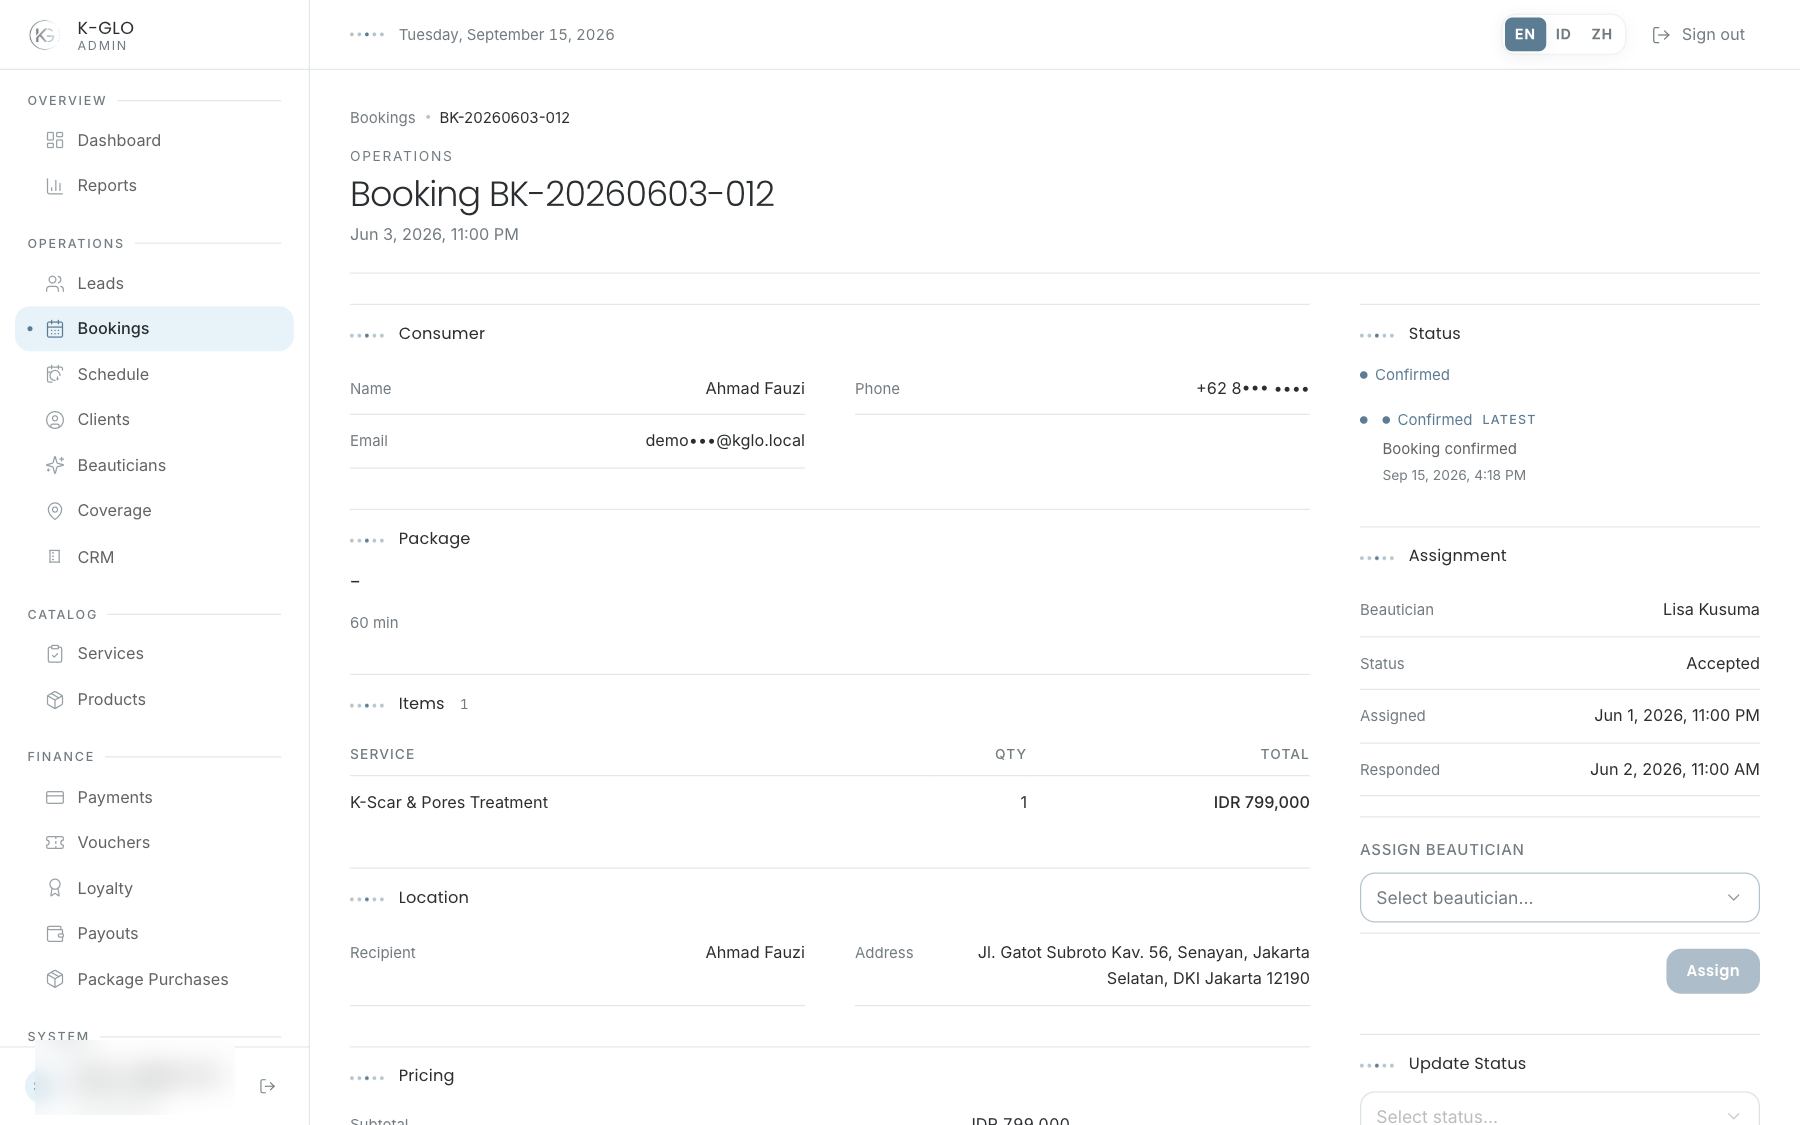
Task: Click the Payments card icon
Action: [55, 797]
